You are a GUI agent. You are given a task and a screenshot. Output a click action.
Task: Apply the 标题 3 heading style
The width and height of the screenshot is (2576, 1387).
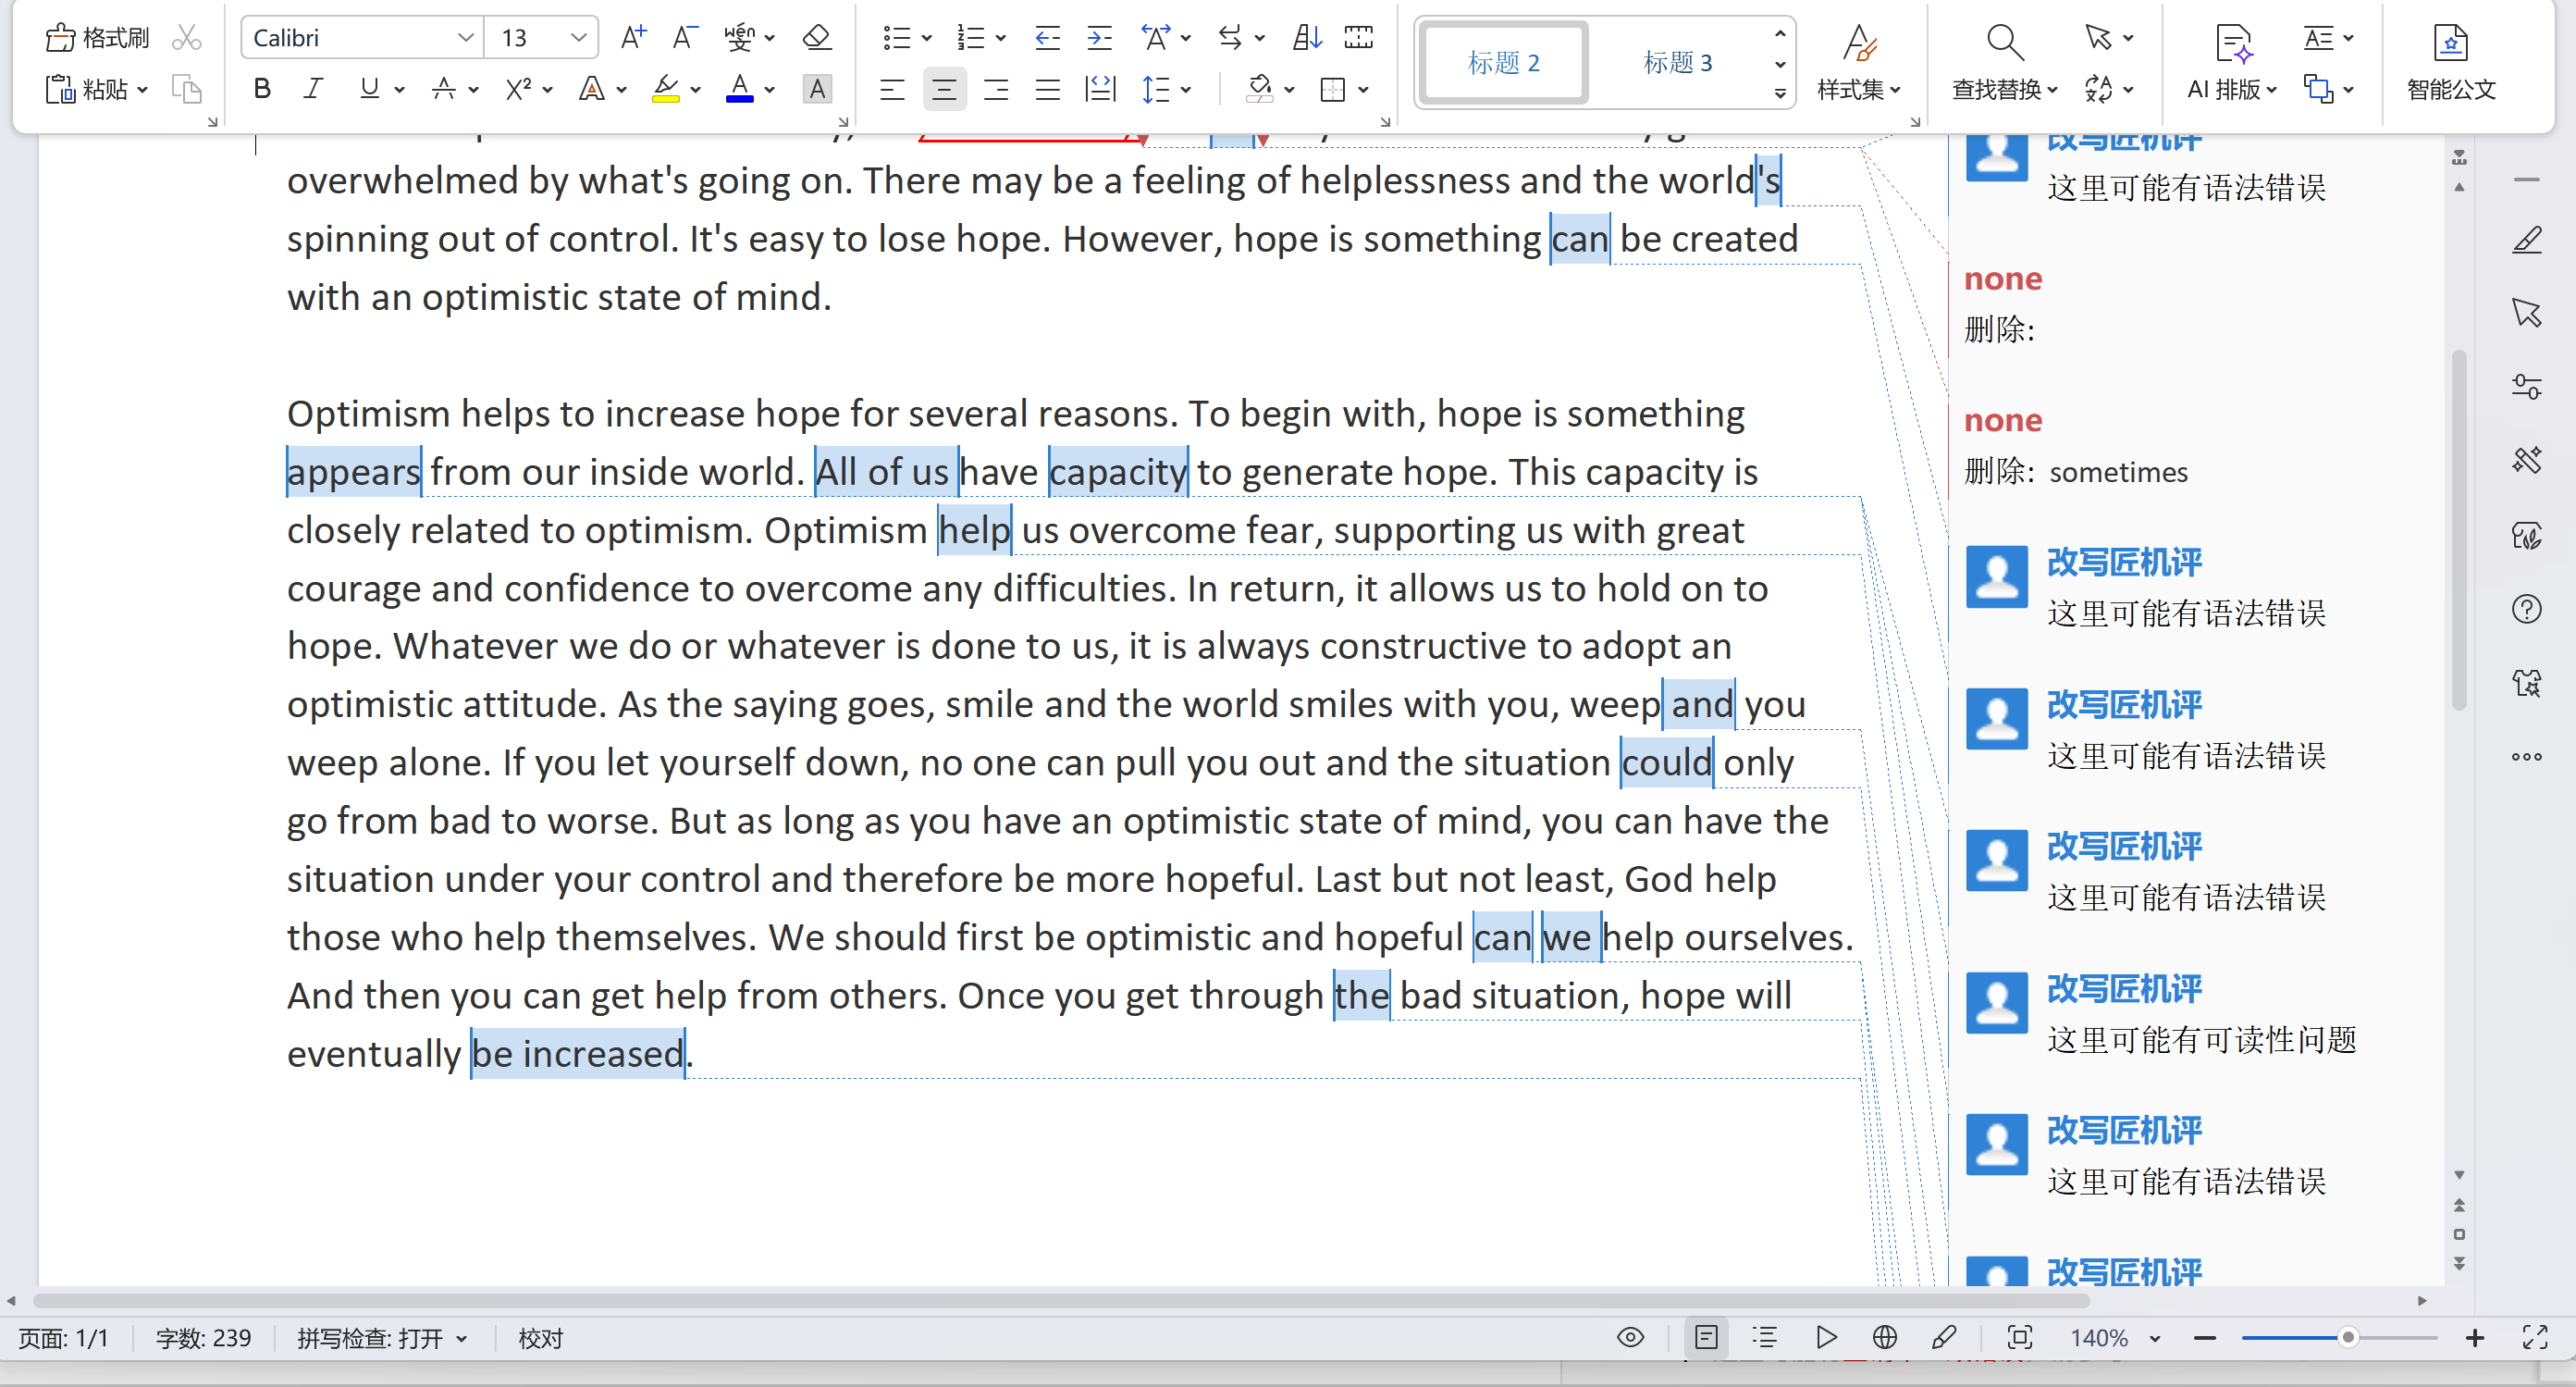1677,63
